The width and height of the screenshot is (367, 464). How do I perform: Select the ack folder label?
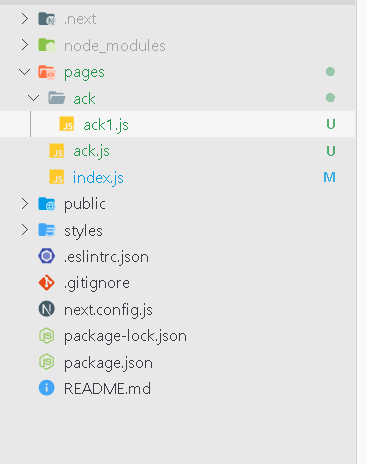click(x=84, y=99)
